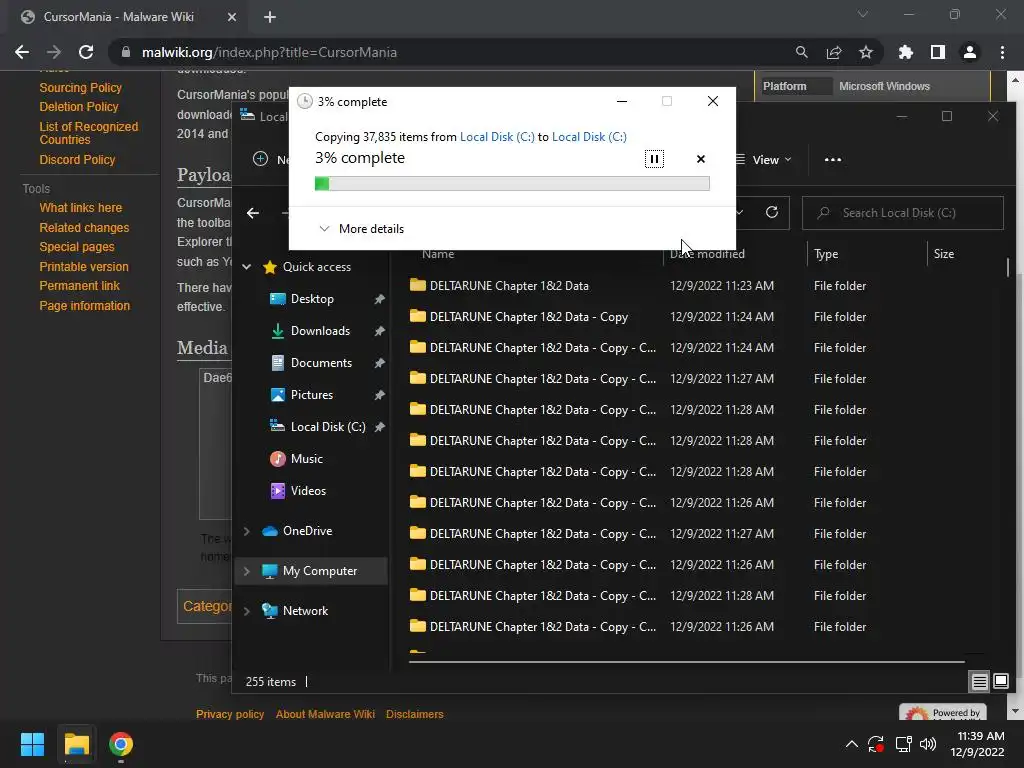Expand More details in copy dialog

[x=361, y=229]
